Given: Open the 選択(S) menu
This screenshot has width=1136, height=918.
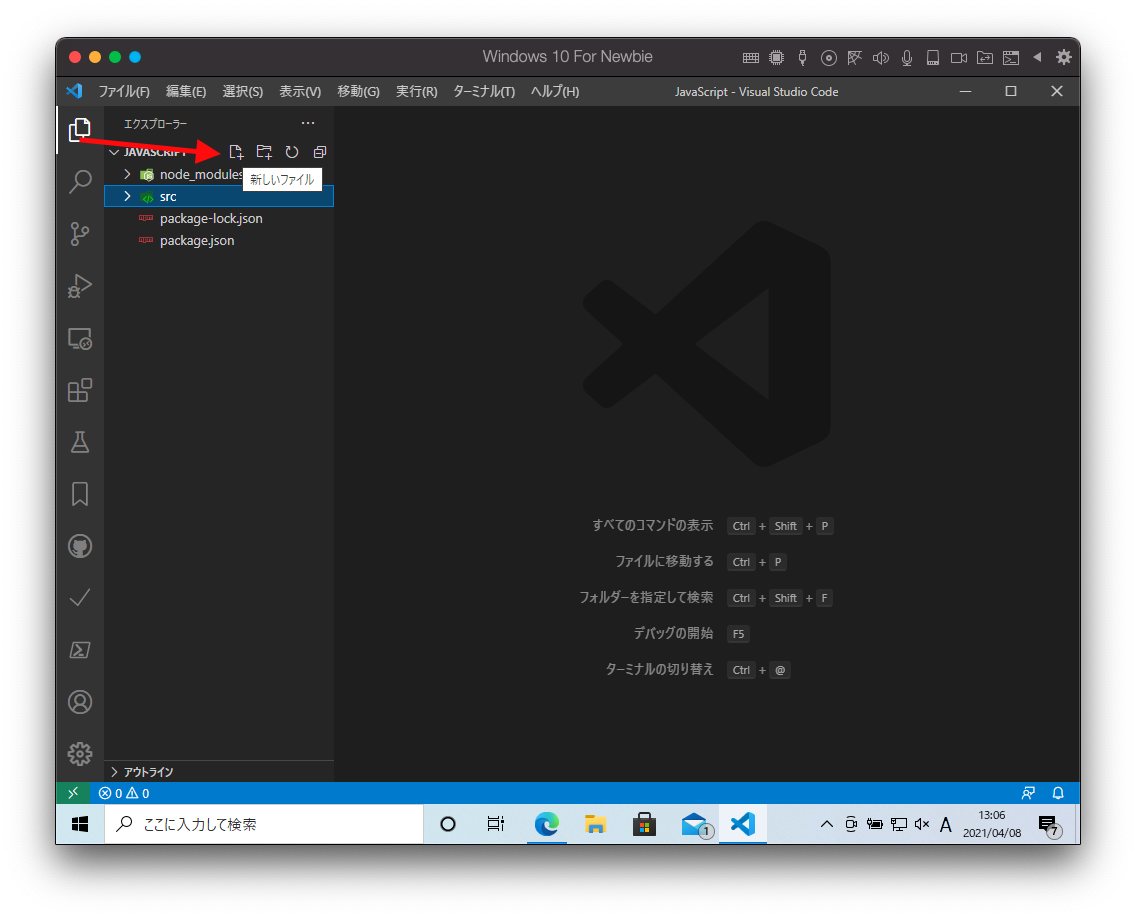Looking at the screenshot, I should coord(243,91).
